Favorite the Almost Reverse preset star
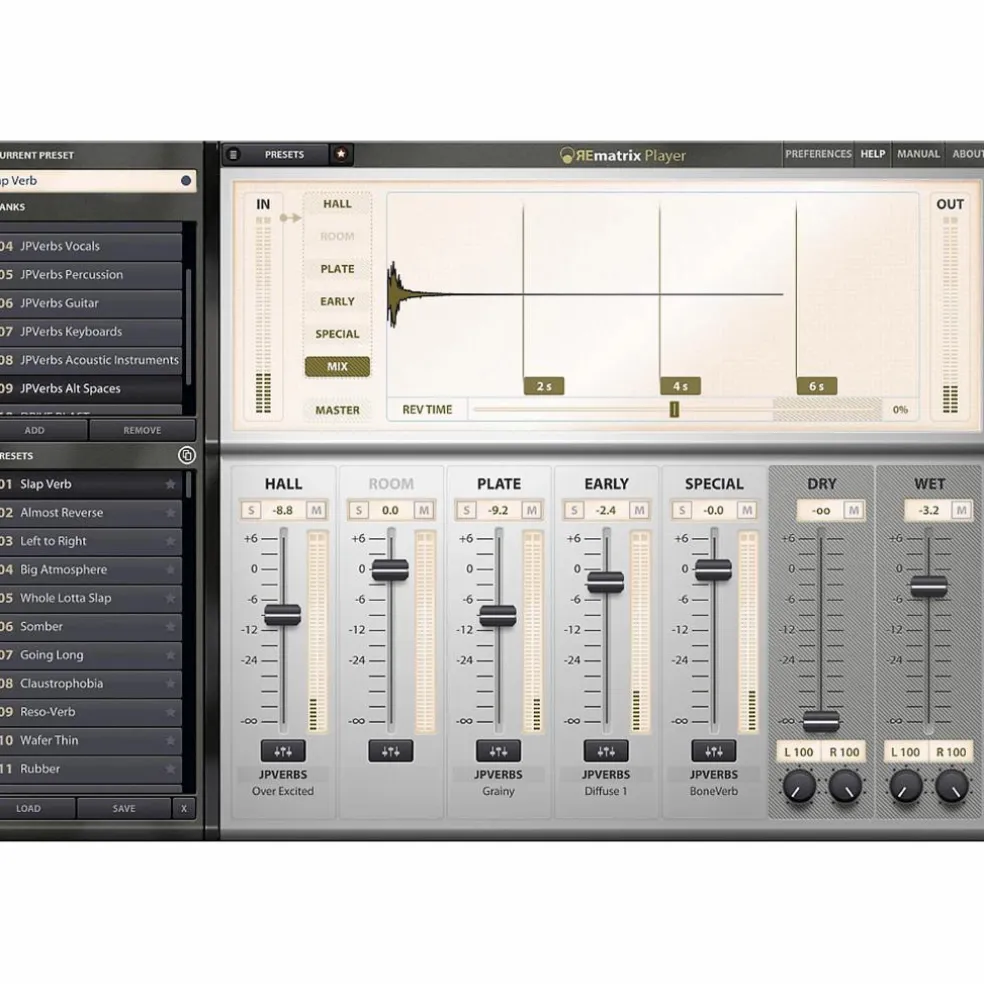Screen dimensions: 984x984 pyautogui.click(x=170, y=513)
